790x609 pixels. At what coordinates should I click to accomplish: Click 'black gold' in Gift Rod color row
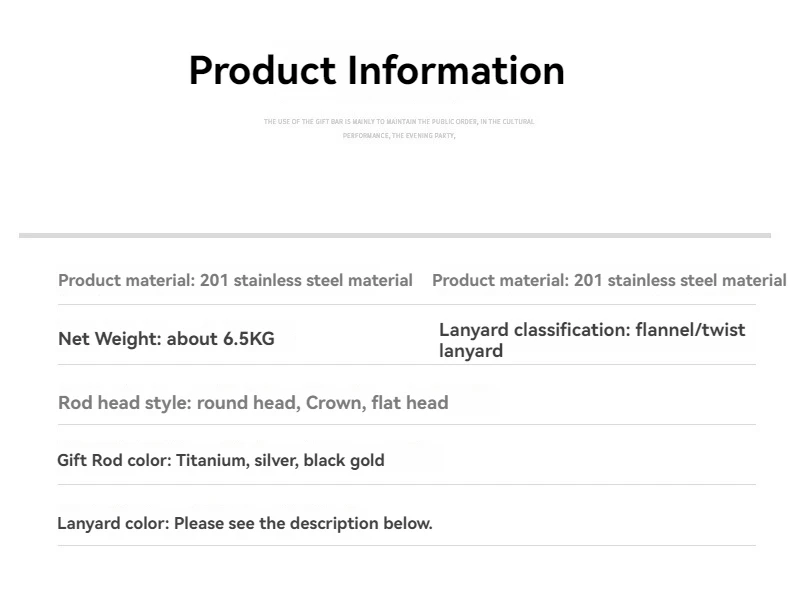click(343, 460)
